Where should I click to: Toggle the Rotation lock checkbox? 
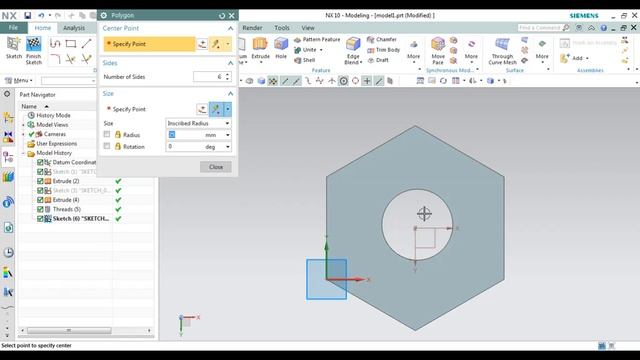[107, 146]
